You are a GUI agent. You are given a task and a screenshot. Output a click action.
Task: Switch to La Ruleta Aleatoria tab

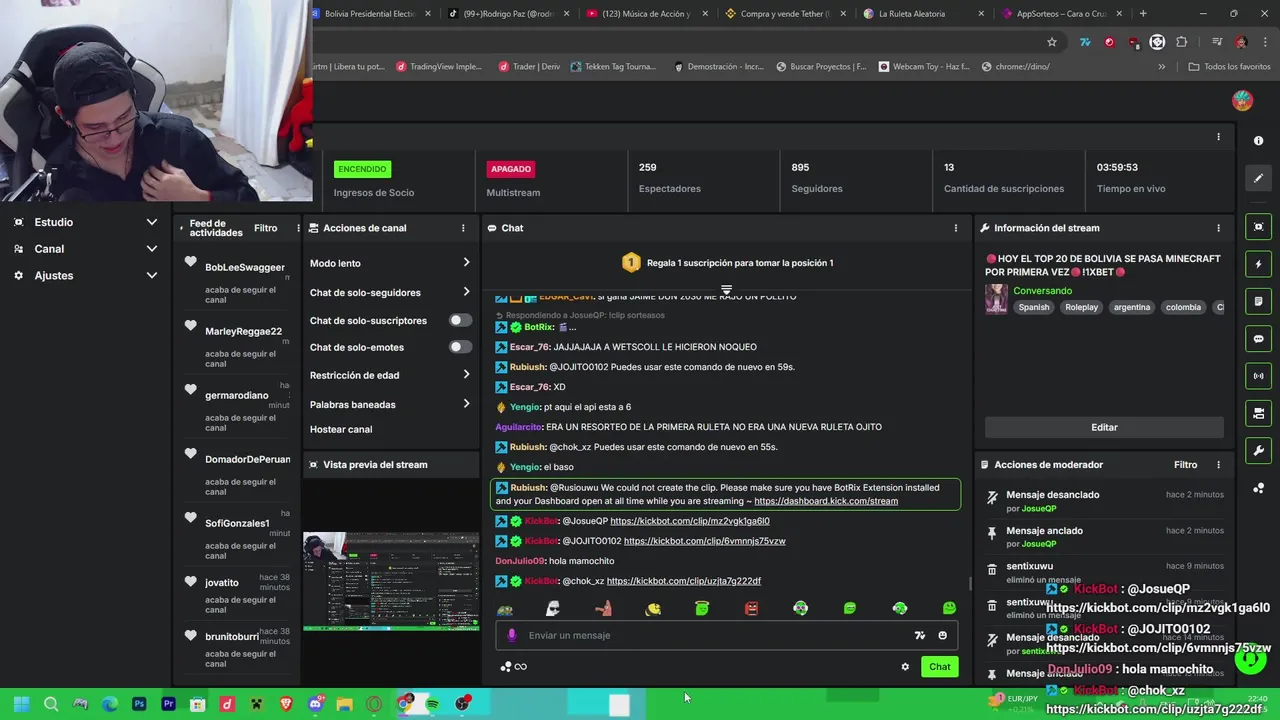click(x=920, y=14)
